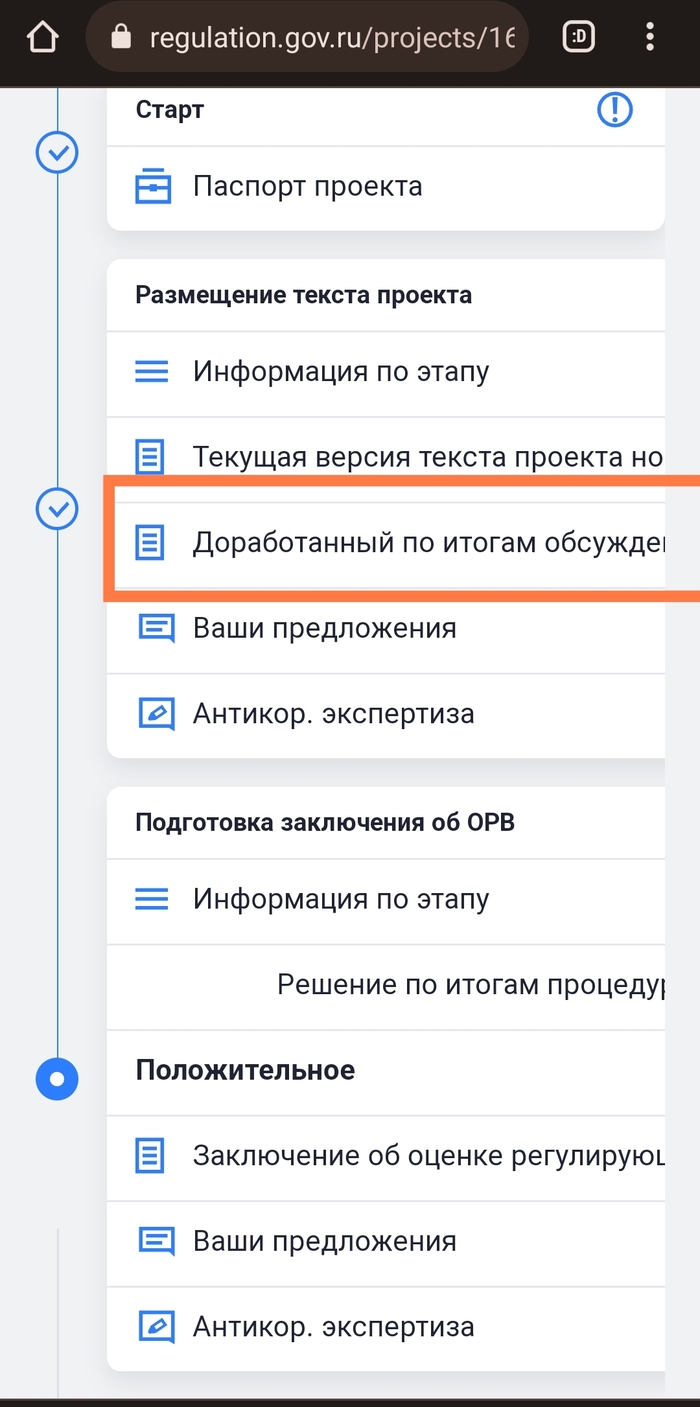Click the briefcase icon beside Паспорт проекта

(153, 186)
